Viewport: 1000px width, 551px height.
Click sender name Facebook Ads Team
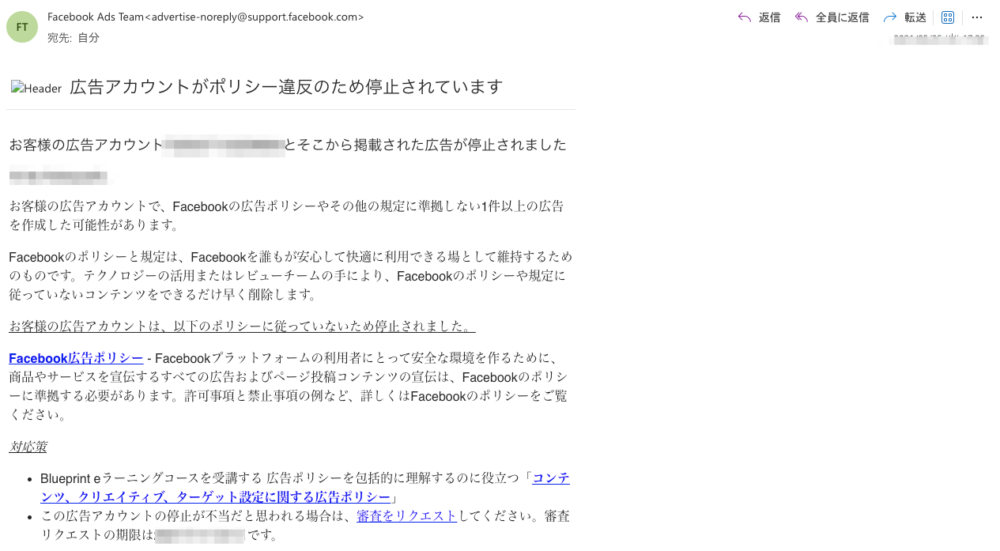[x=96, y=17]
